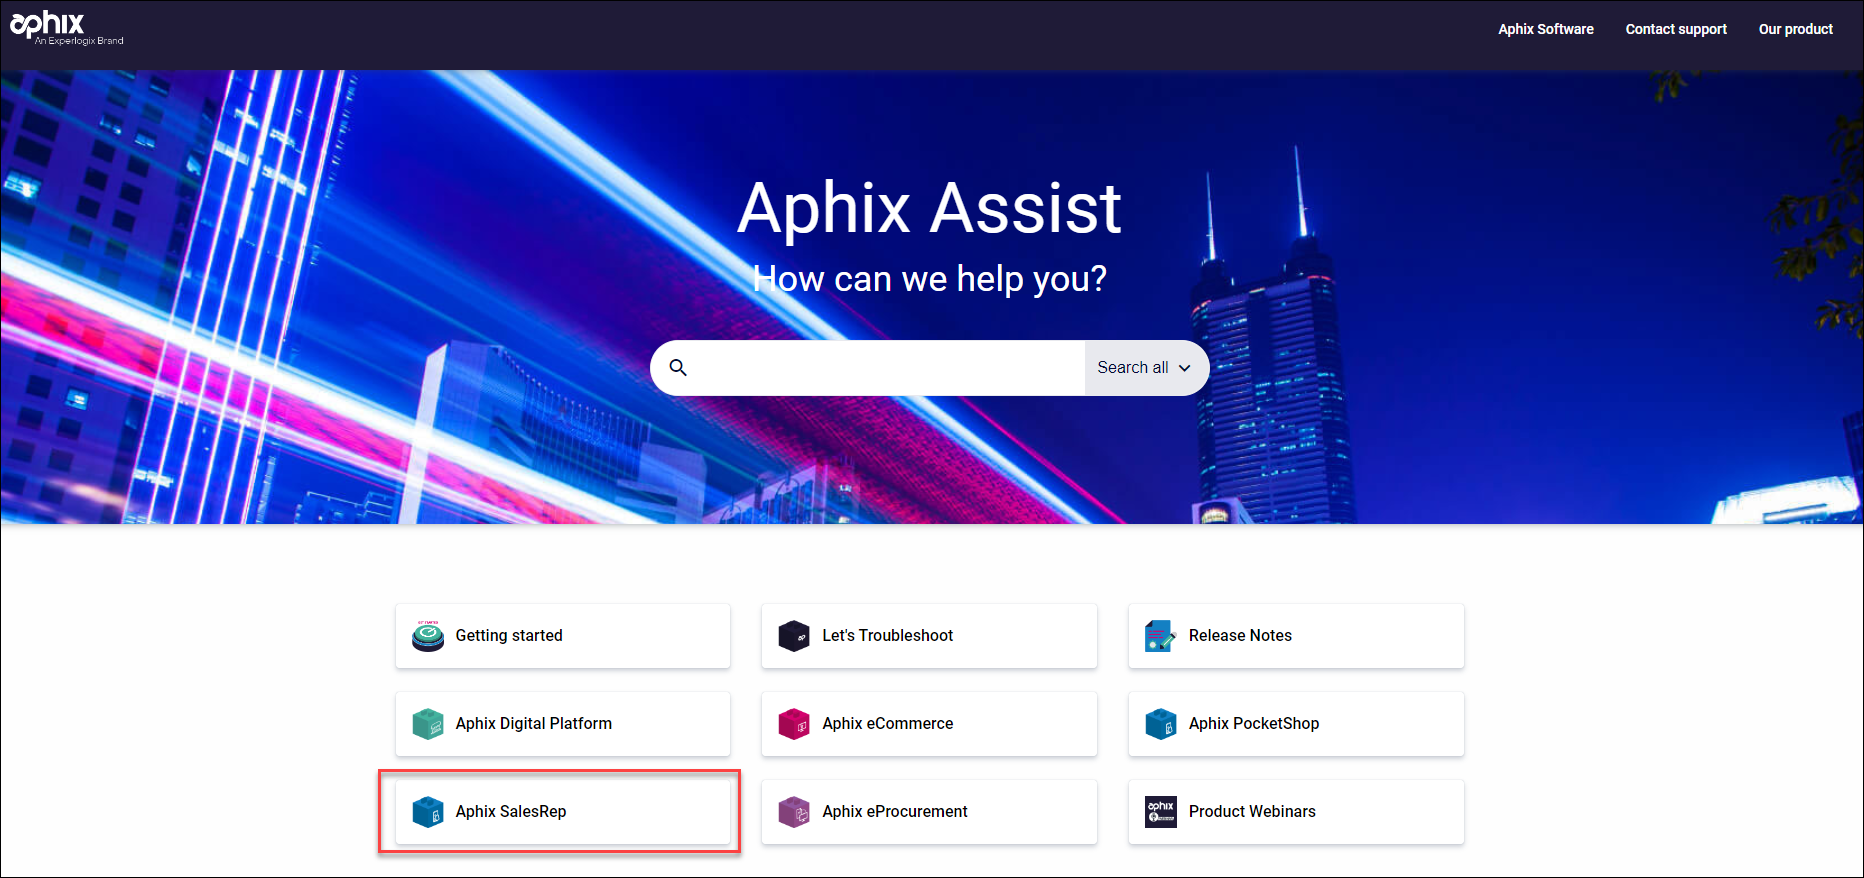Click the Aphix eCommerce pink cube icon
This screenshot has width=1864, height=878.
coord(794,724)
